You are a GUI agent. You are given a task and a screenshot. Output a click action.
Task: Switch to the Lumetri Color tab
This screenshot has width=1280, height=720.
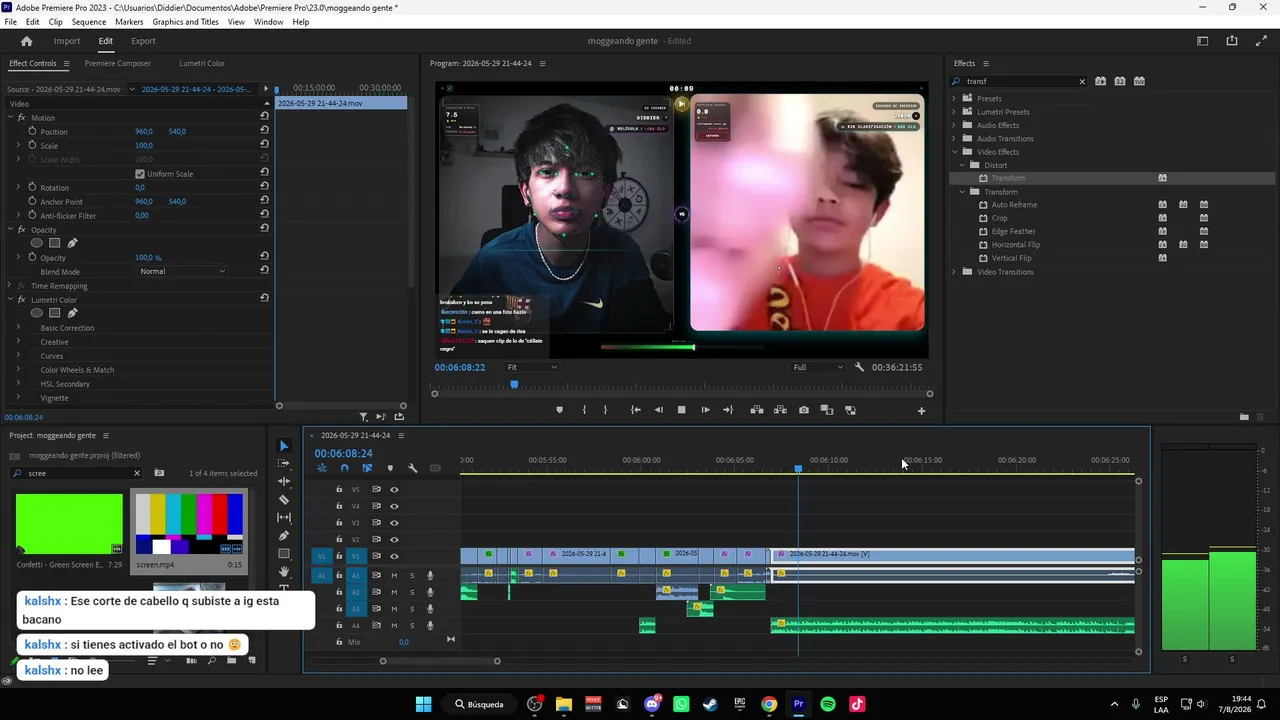click(202, 63)
